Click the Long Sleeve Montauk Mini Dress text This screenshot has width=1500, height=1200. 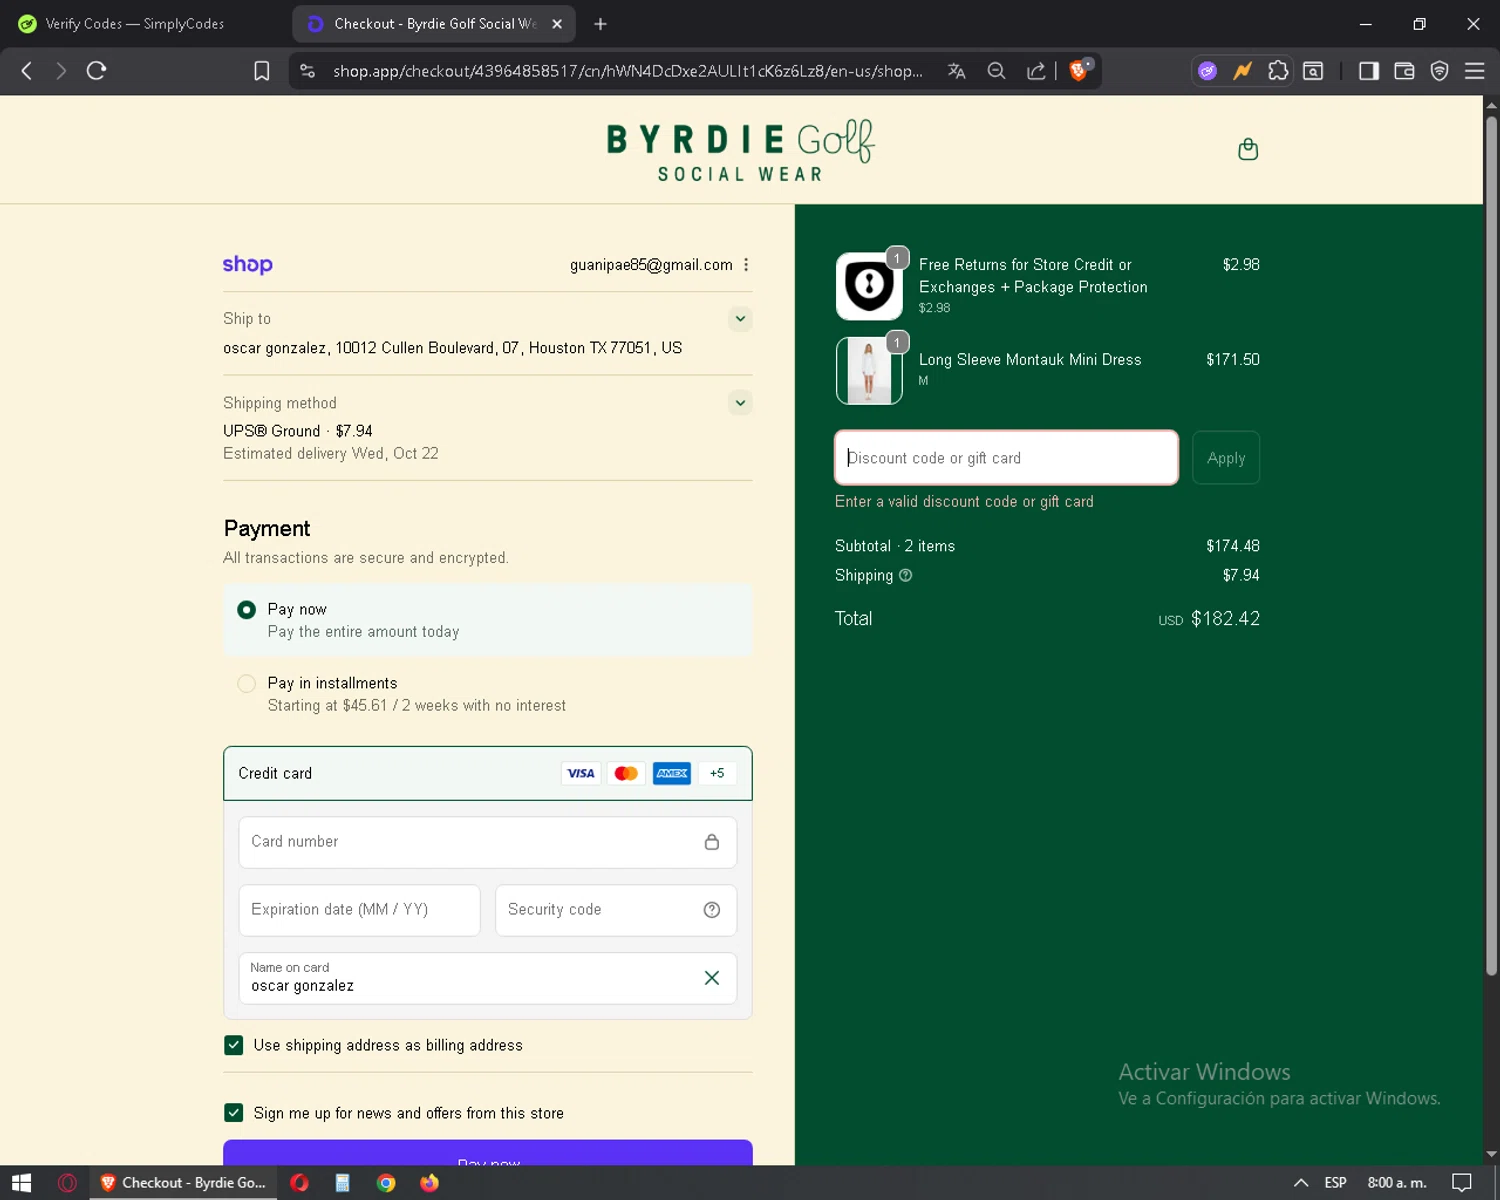[x=1030, y=360]
